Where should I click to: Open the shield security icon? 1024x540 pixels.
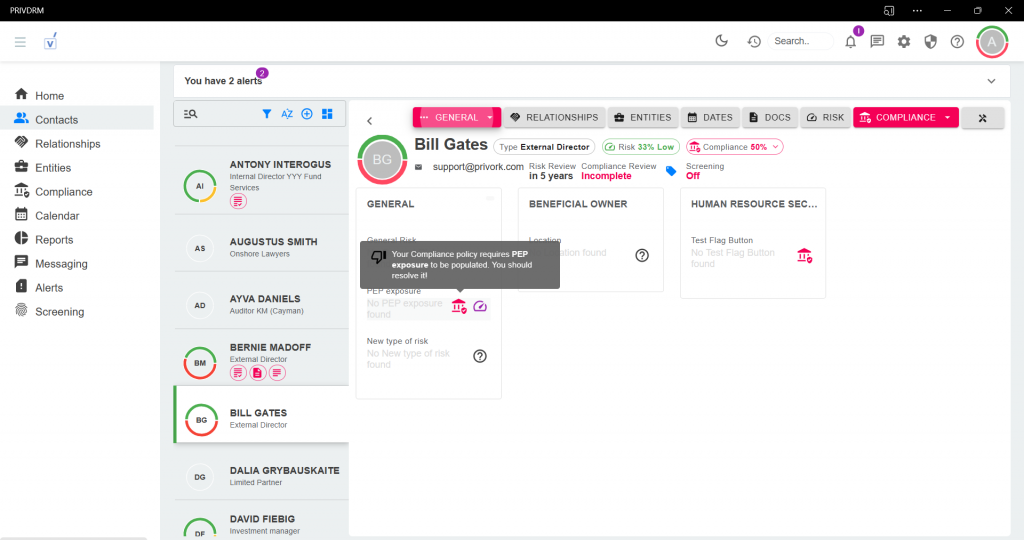(x=930, y=42)
